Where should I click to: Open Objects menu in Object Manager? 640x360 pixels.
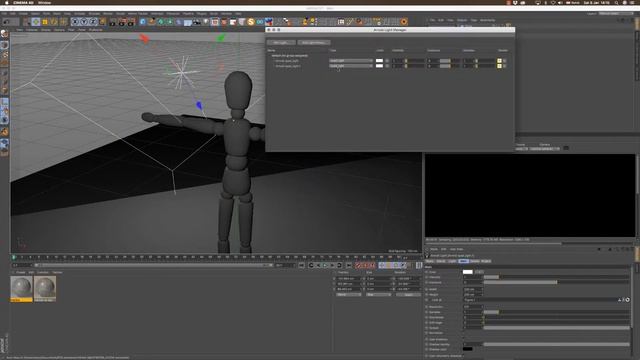[x=462, y=20]
